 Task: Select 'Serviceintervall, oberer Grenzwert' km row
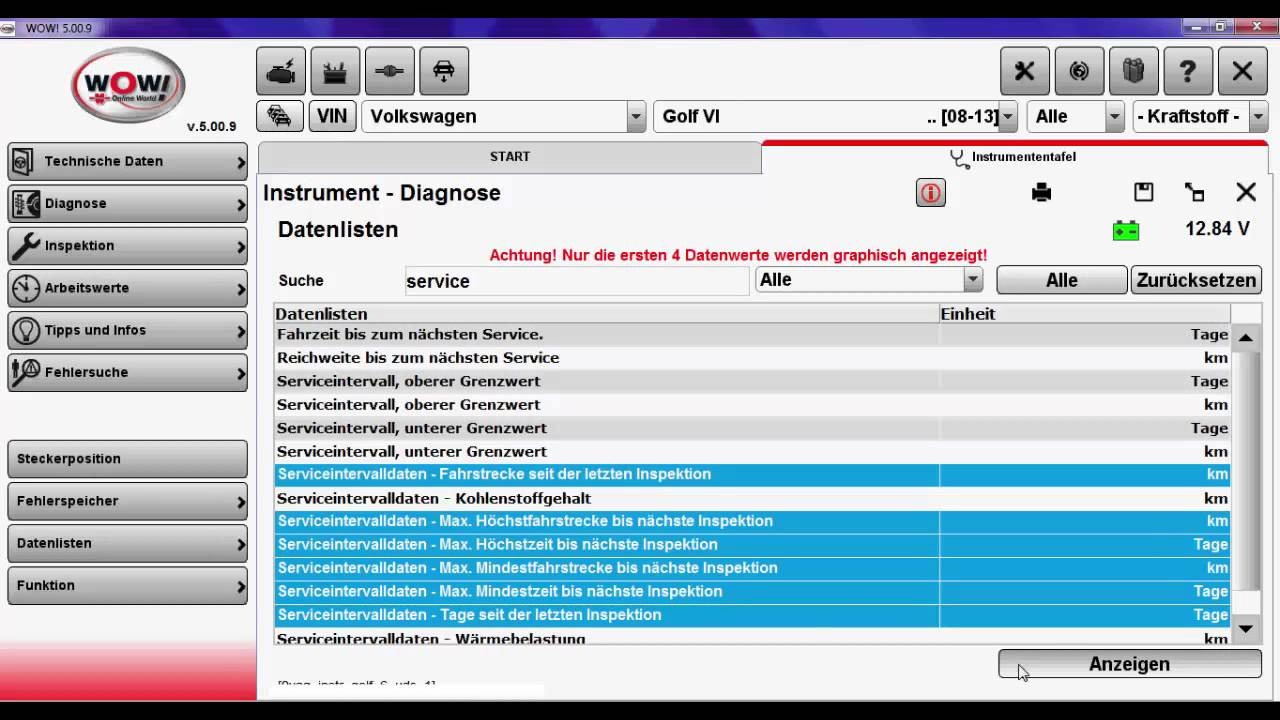click(752, 405)
